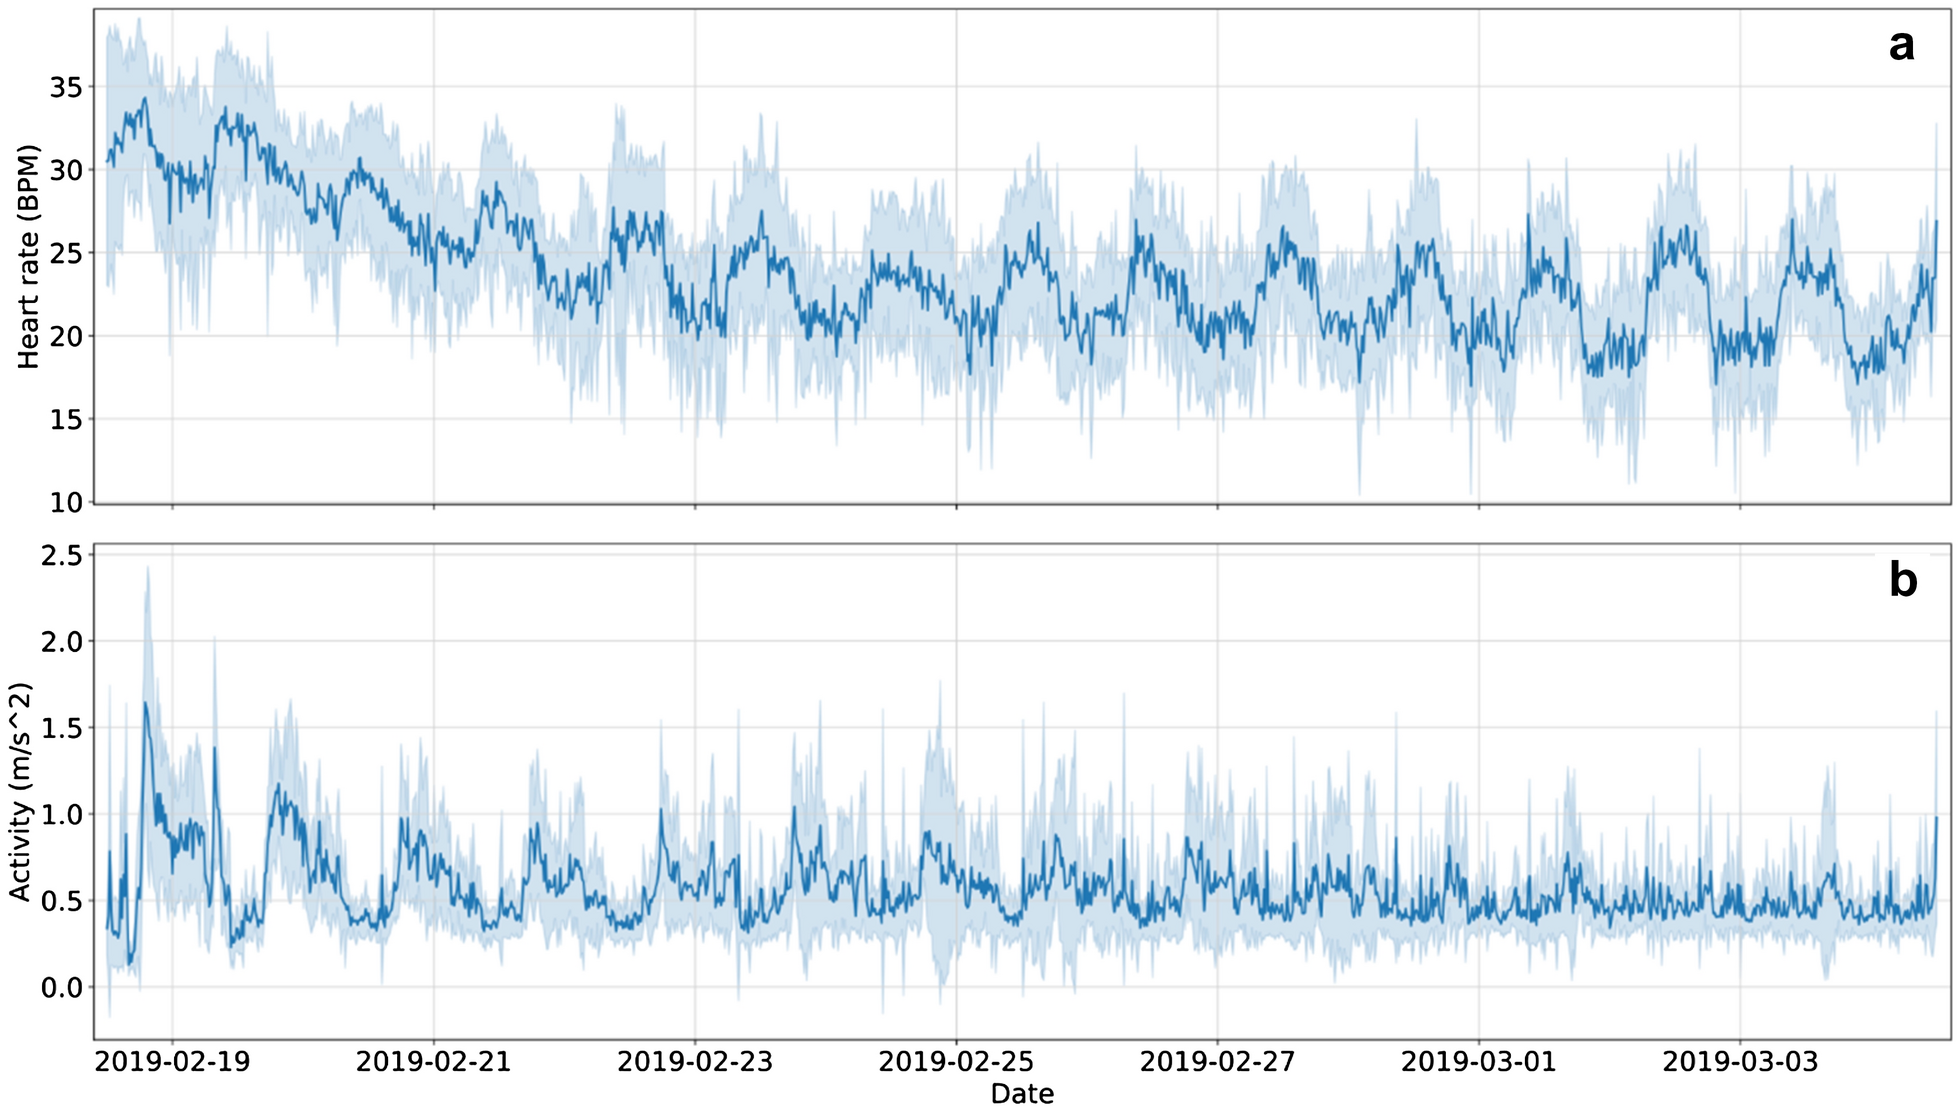Image resolution: width=1960 pixels, height=1112 pixels.
Task: Click activity tick value '2.5'
Action: coord(62,555)
